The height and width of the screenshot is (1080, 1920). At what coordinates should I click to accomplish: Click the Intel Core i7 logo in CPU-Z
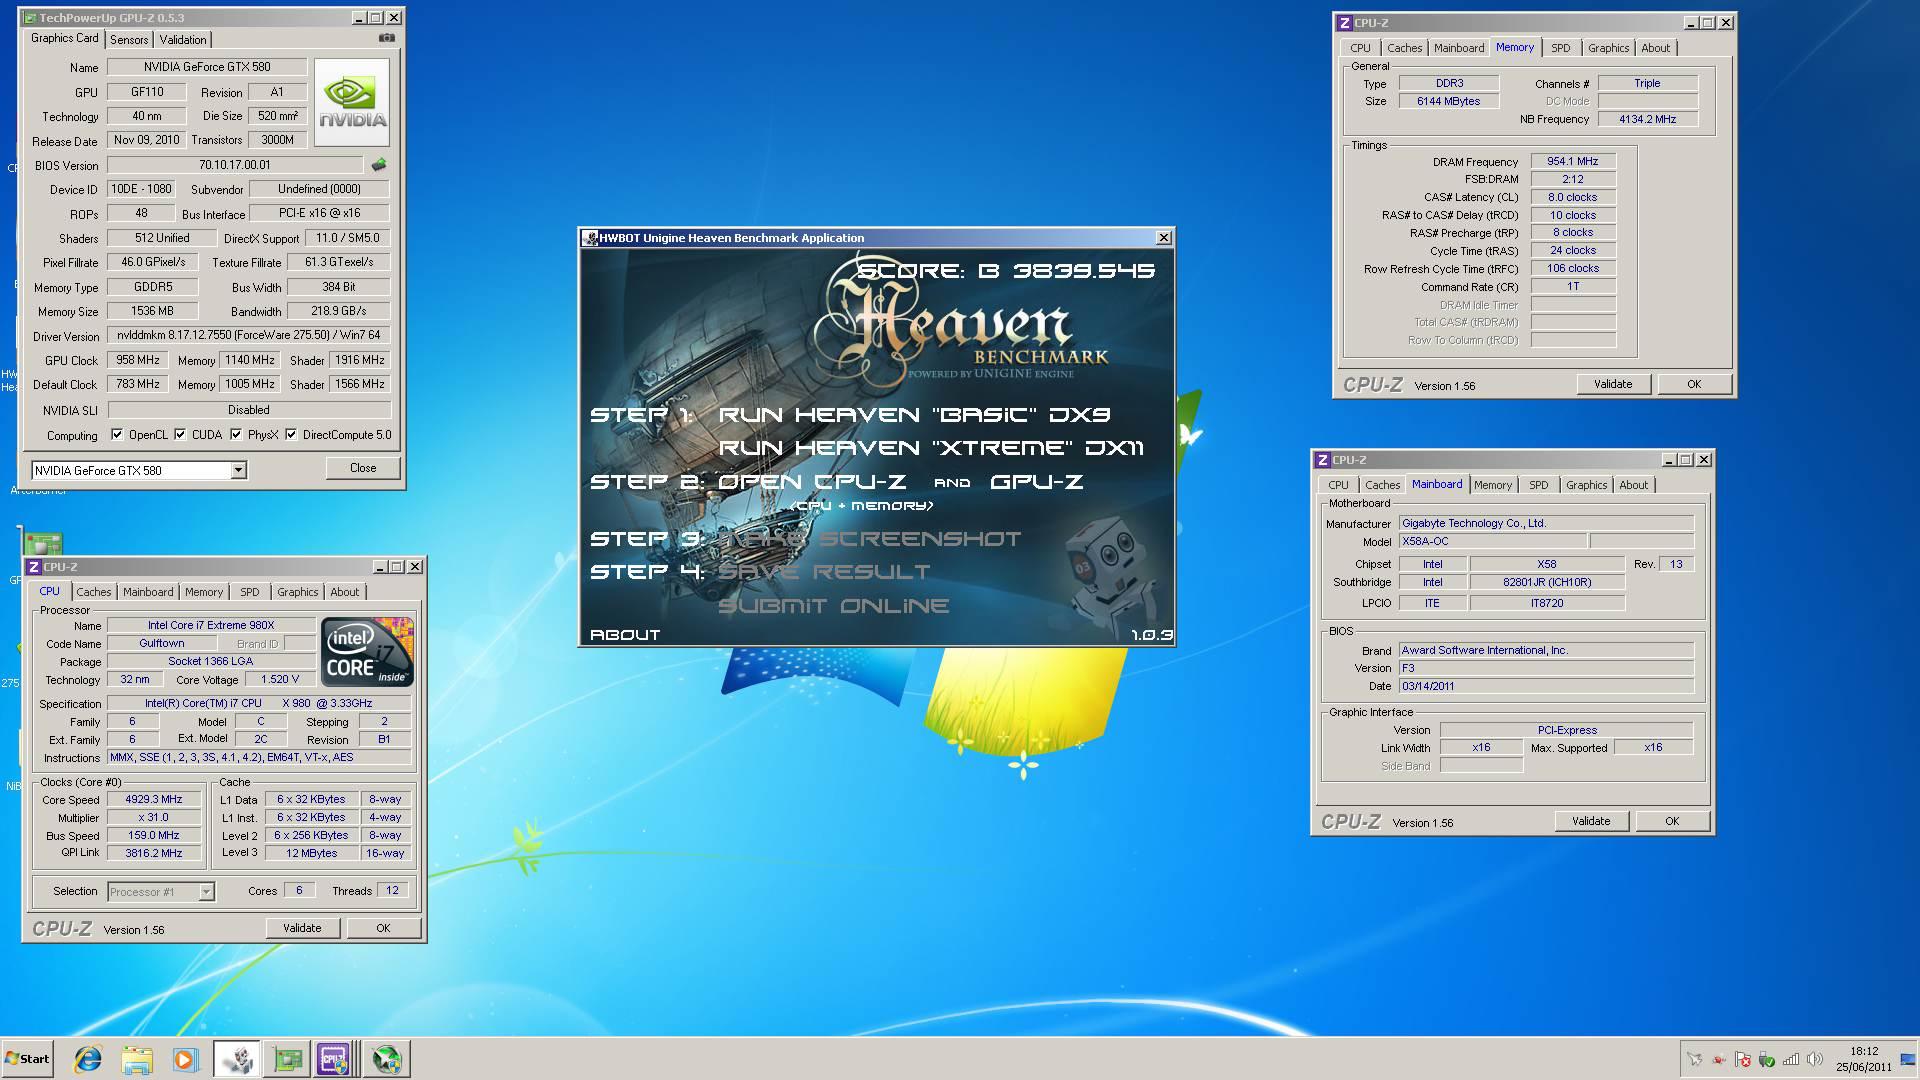pos(367,652)
